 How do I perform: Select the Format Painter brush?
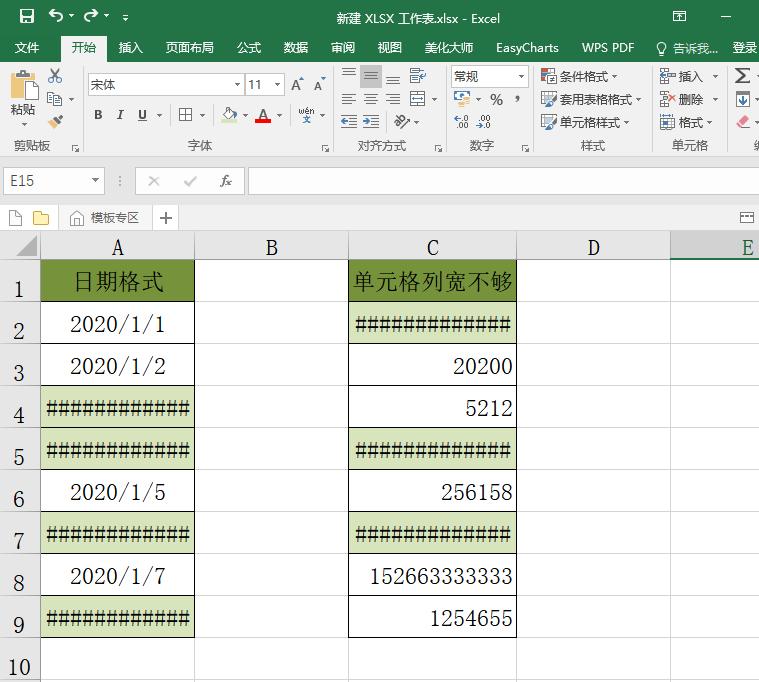tap(55, 121)
